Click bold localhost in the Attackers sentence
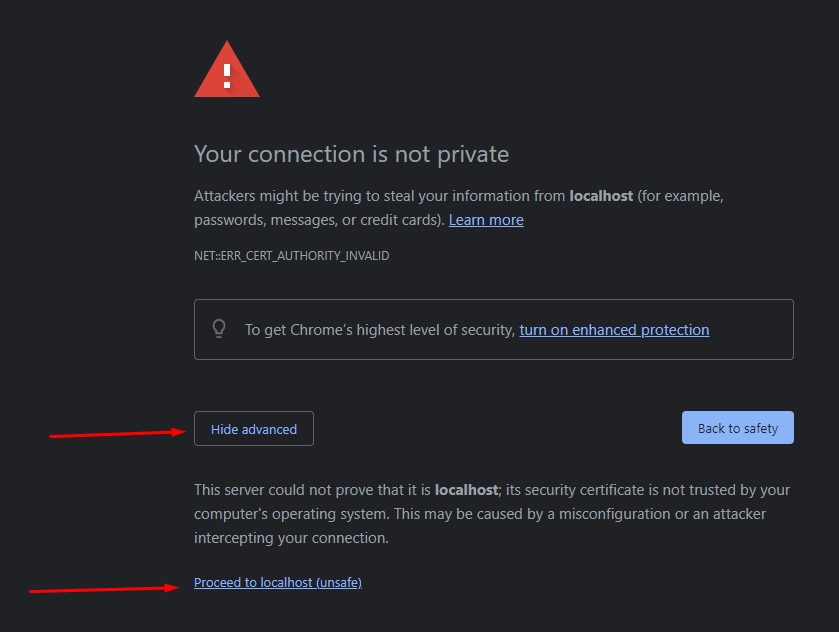The image size is (839, 632). 601,196
